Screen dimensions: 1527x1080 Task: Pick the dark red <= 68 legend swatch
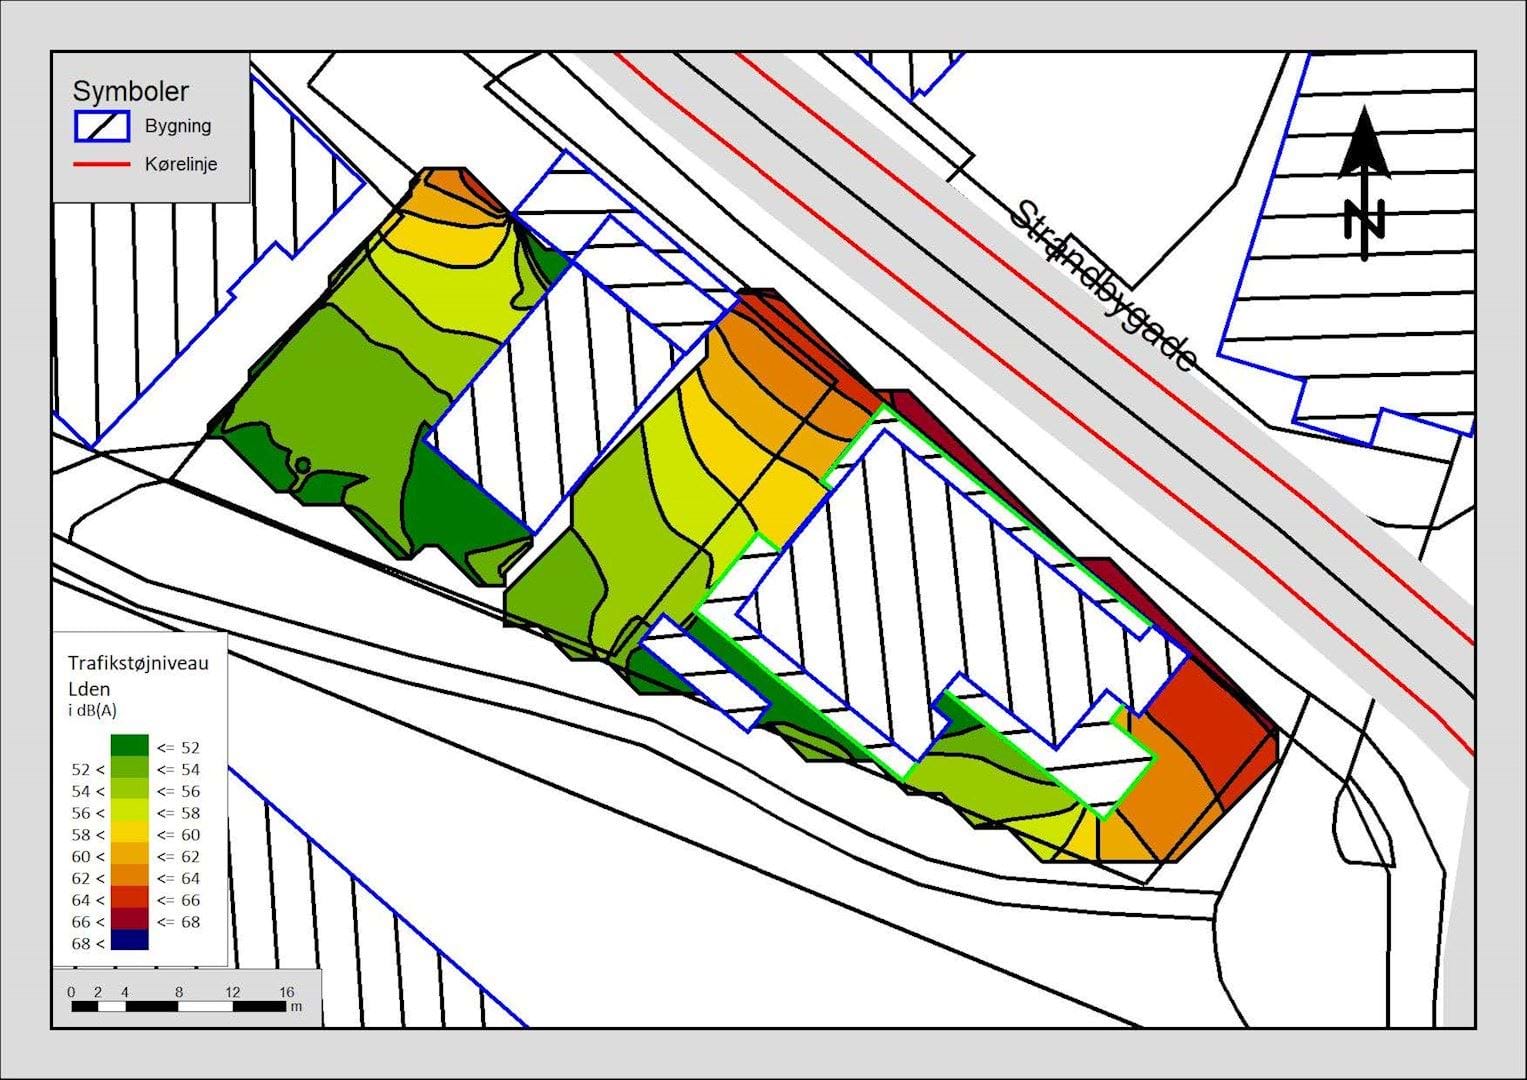(x=130, y=920)
